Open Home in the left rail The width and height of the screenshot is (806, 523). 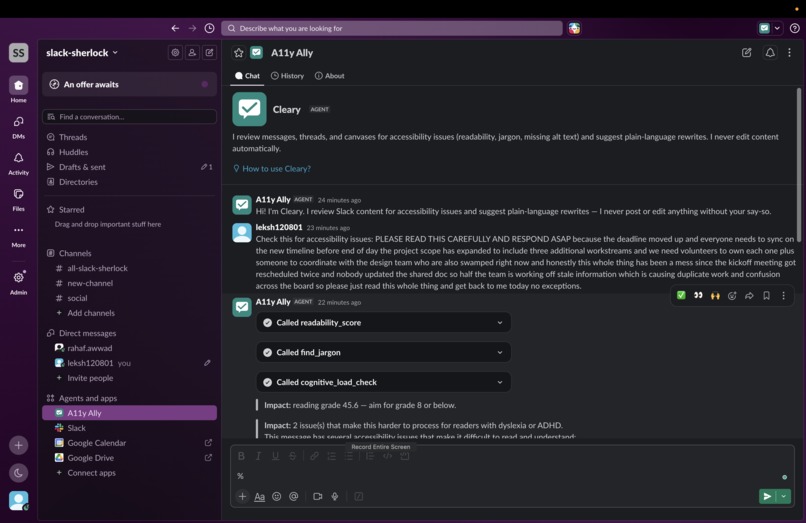[19, 89]
